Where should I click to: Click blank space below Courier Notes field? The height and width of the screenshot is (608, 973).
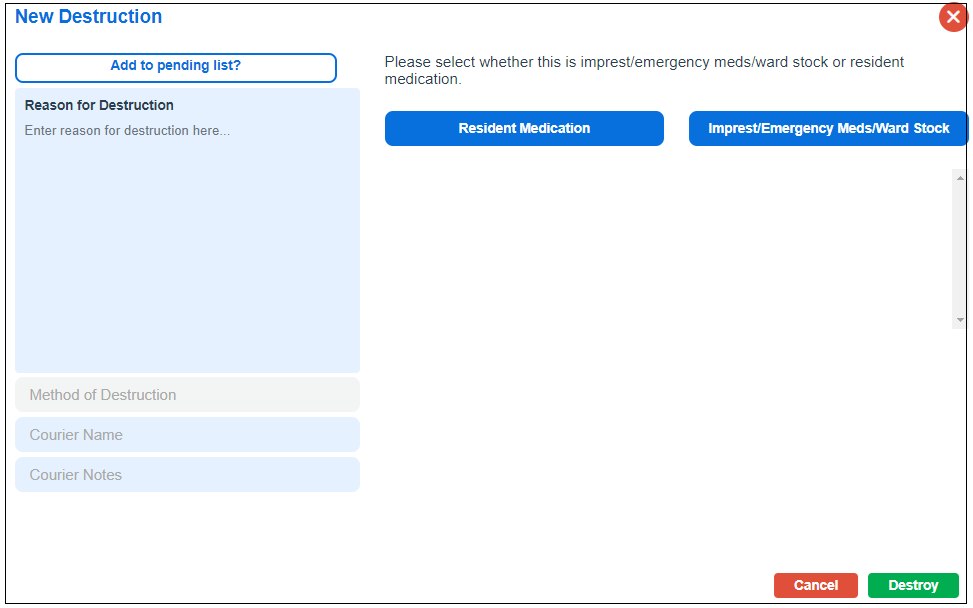click(187, 530)
